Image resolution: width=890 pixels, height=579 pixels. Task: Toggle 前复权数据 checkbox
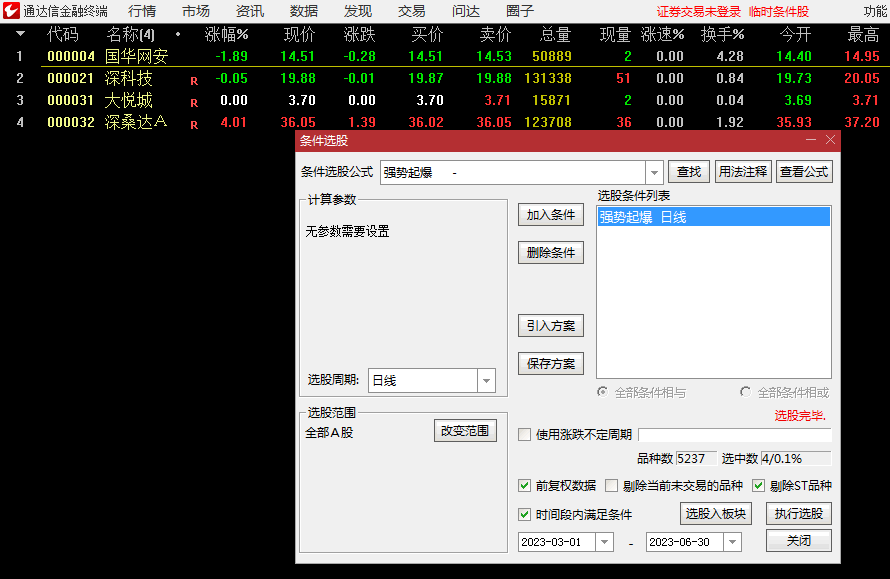524,486
